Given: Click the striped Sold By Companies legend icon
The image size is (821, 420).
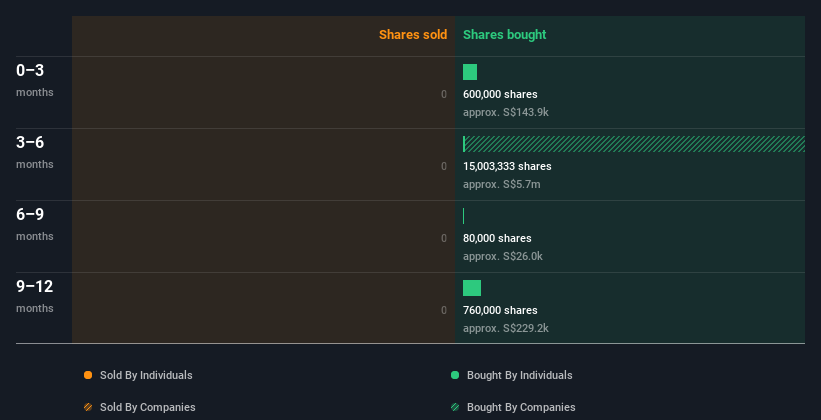Looking at the screenshot, I should pyautogui.click(x=88, y=407).
